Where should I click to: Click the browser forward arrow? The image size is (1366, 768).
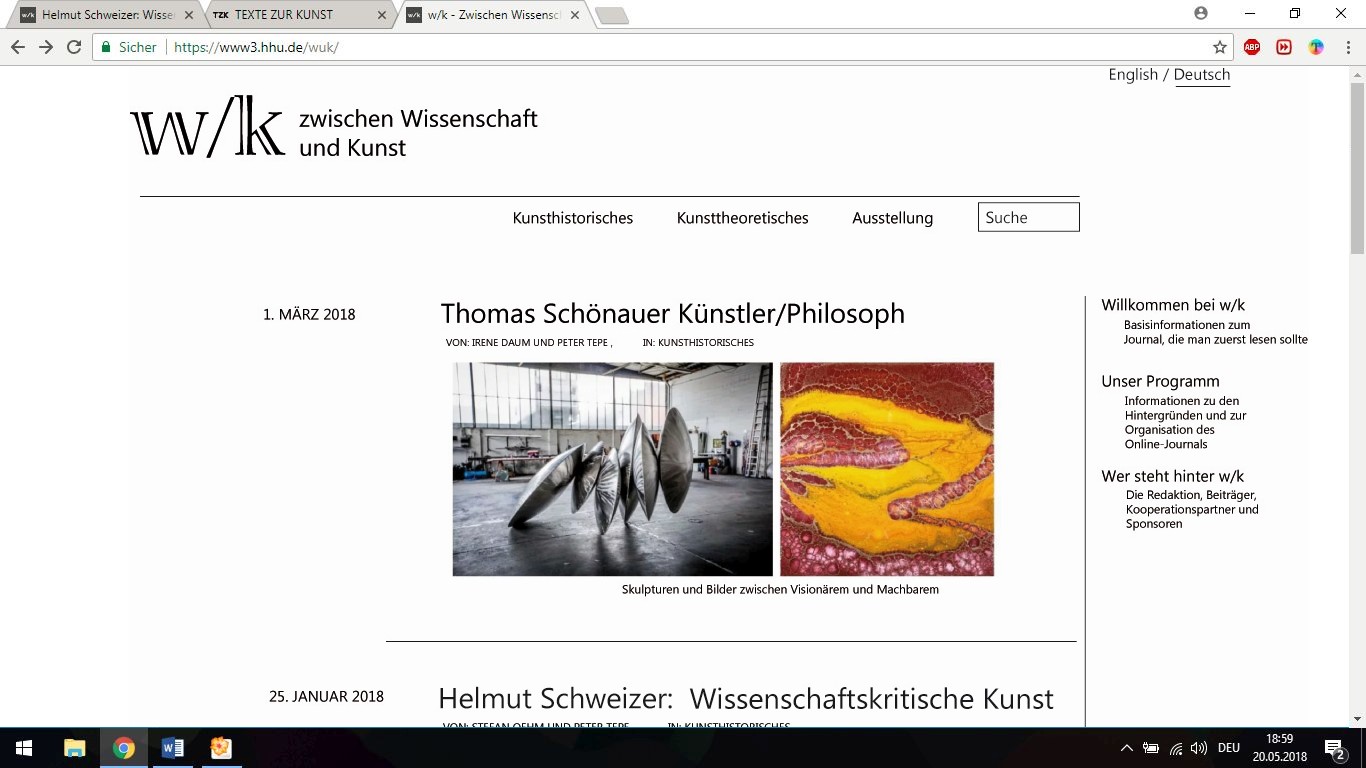46,47
